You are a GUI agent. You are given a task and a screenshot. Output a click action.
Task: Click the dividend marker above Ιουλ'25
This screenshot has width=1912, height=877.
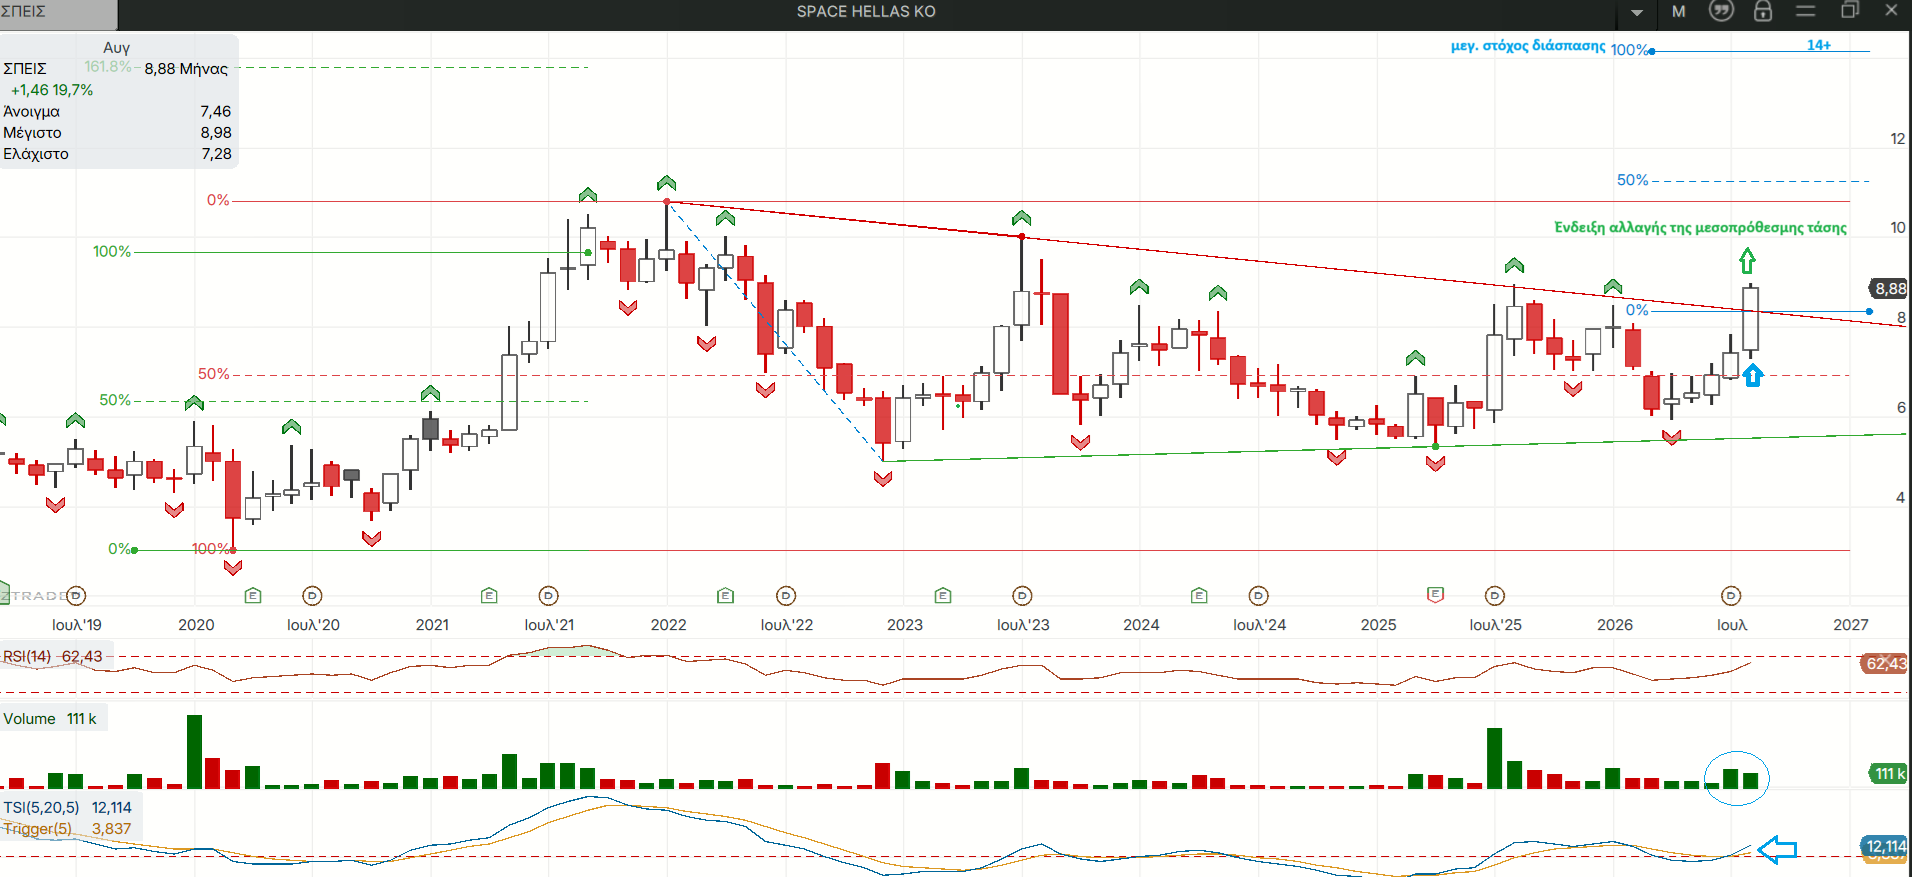[x=1495, y=596]
